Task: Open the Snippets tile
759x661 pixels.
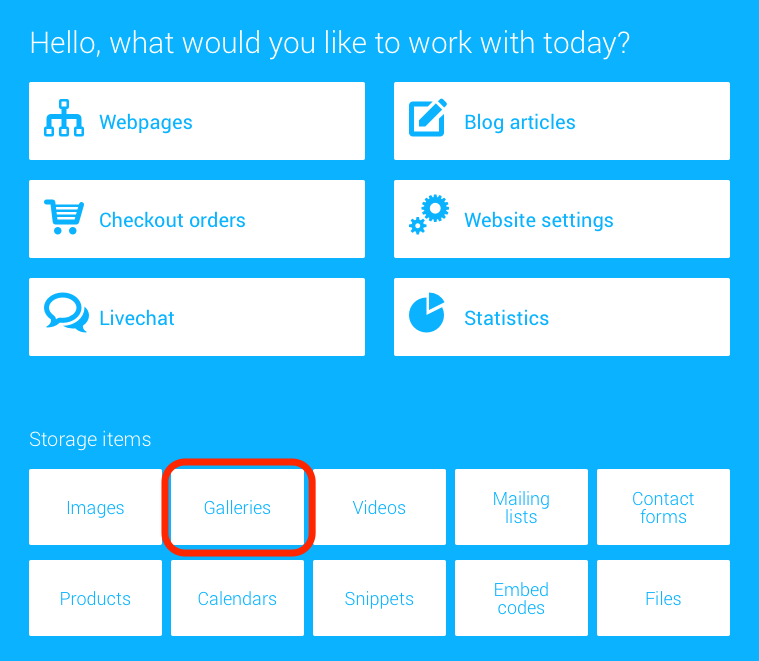Action: coord(379,598)
